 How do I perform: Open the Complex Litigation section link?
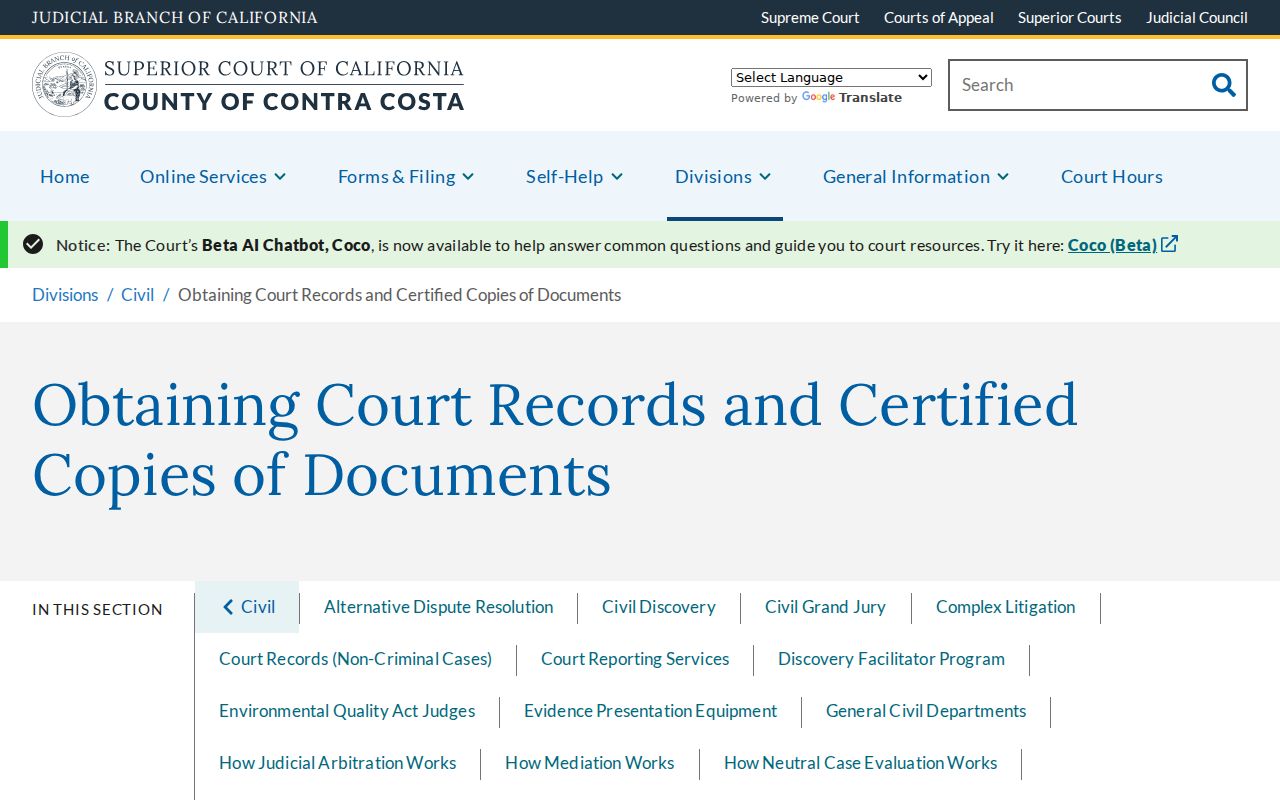(1006, 607)
